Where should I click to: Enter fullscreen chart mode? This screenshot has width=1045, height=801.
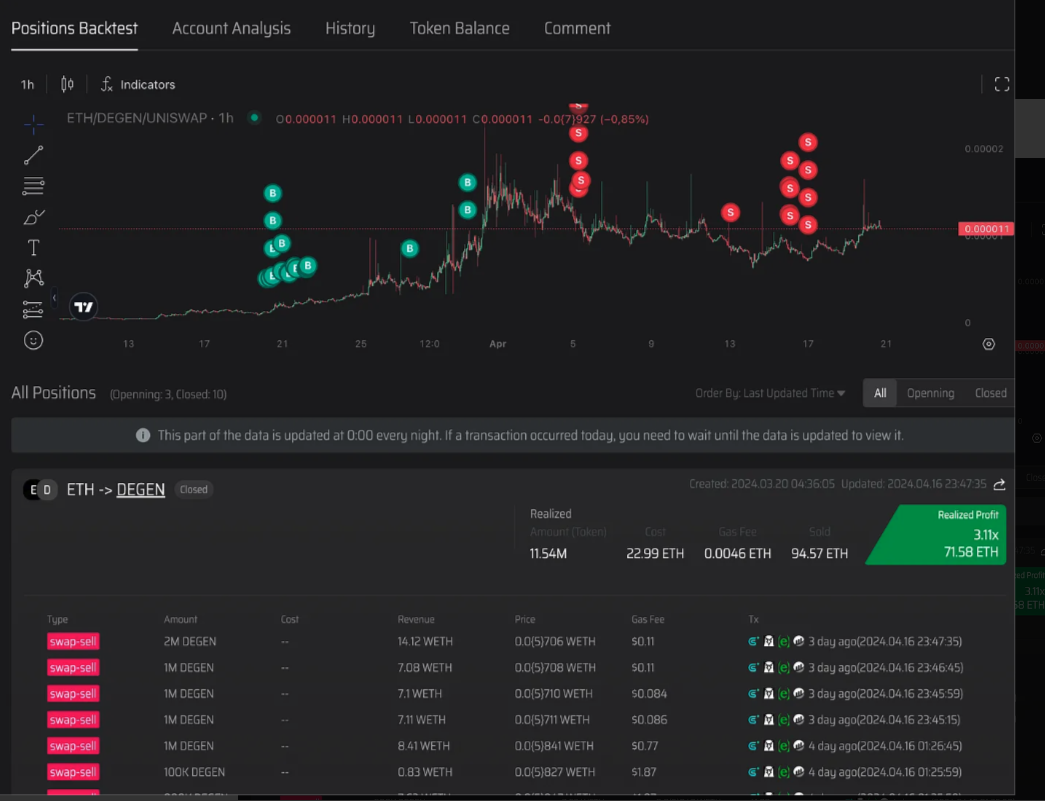tap(1001, 85)
